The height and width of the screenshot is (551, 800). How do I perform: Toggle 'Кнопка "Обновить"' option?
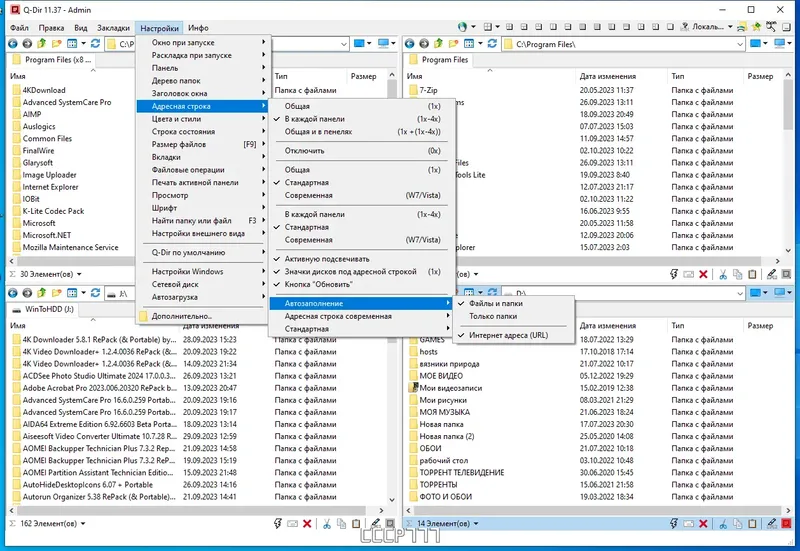pyautogui.click(x=362, y=285)
